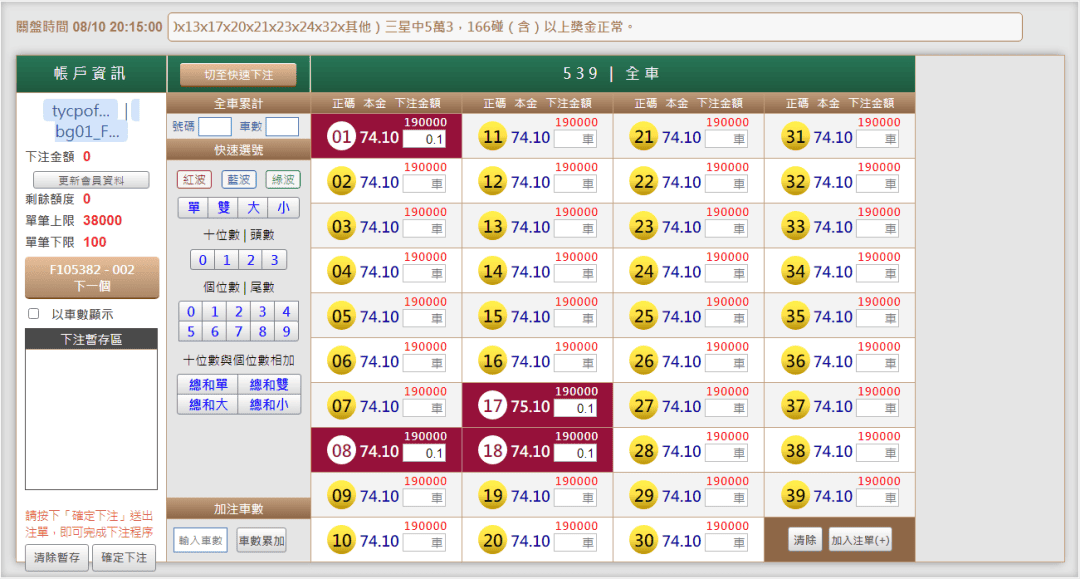Enable the 以車數顯示 checkbox

pos(33,314)
